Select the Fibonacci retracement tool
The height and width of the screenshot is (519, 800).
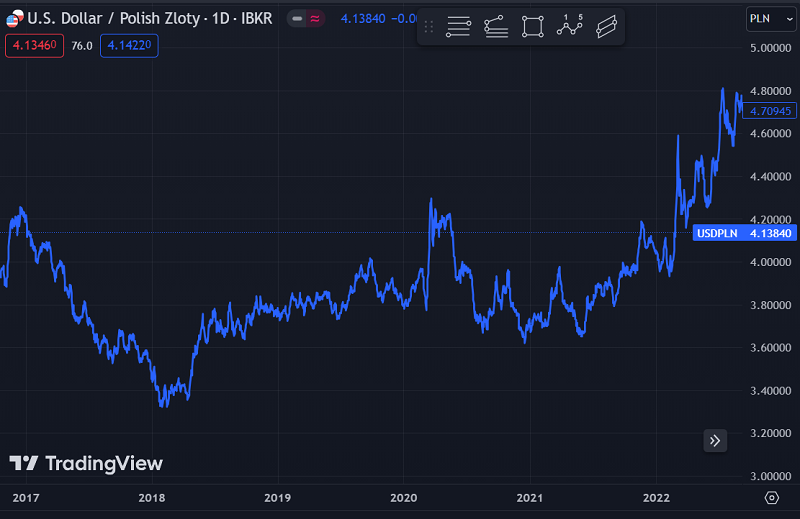click(495, 27)
